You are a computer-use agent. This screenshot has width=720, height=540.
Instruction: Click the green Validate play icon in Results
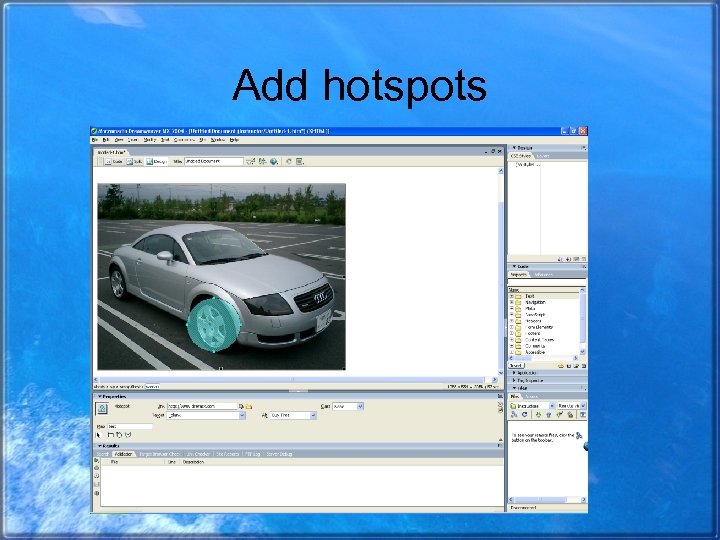pyautogui.click(x=96, y=460)
